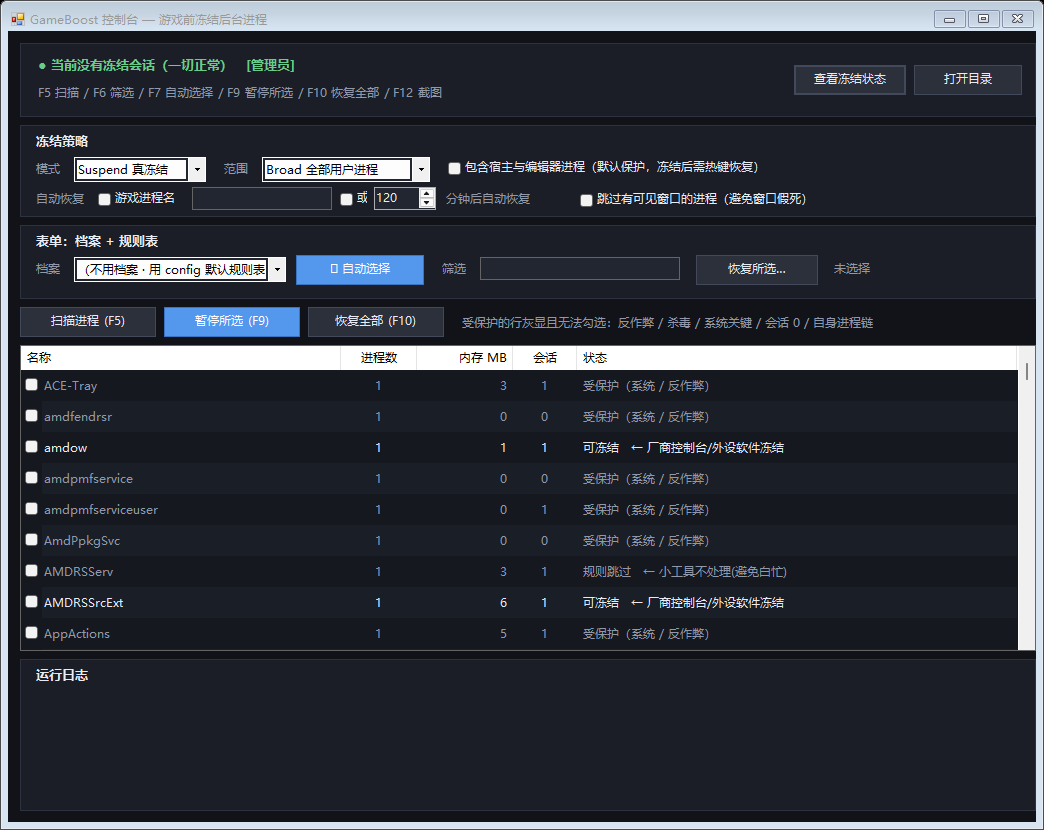
Task: Select the AMDRSSrcExt process name
Action: [x=83, y=603]
